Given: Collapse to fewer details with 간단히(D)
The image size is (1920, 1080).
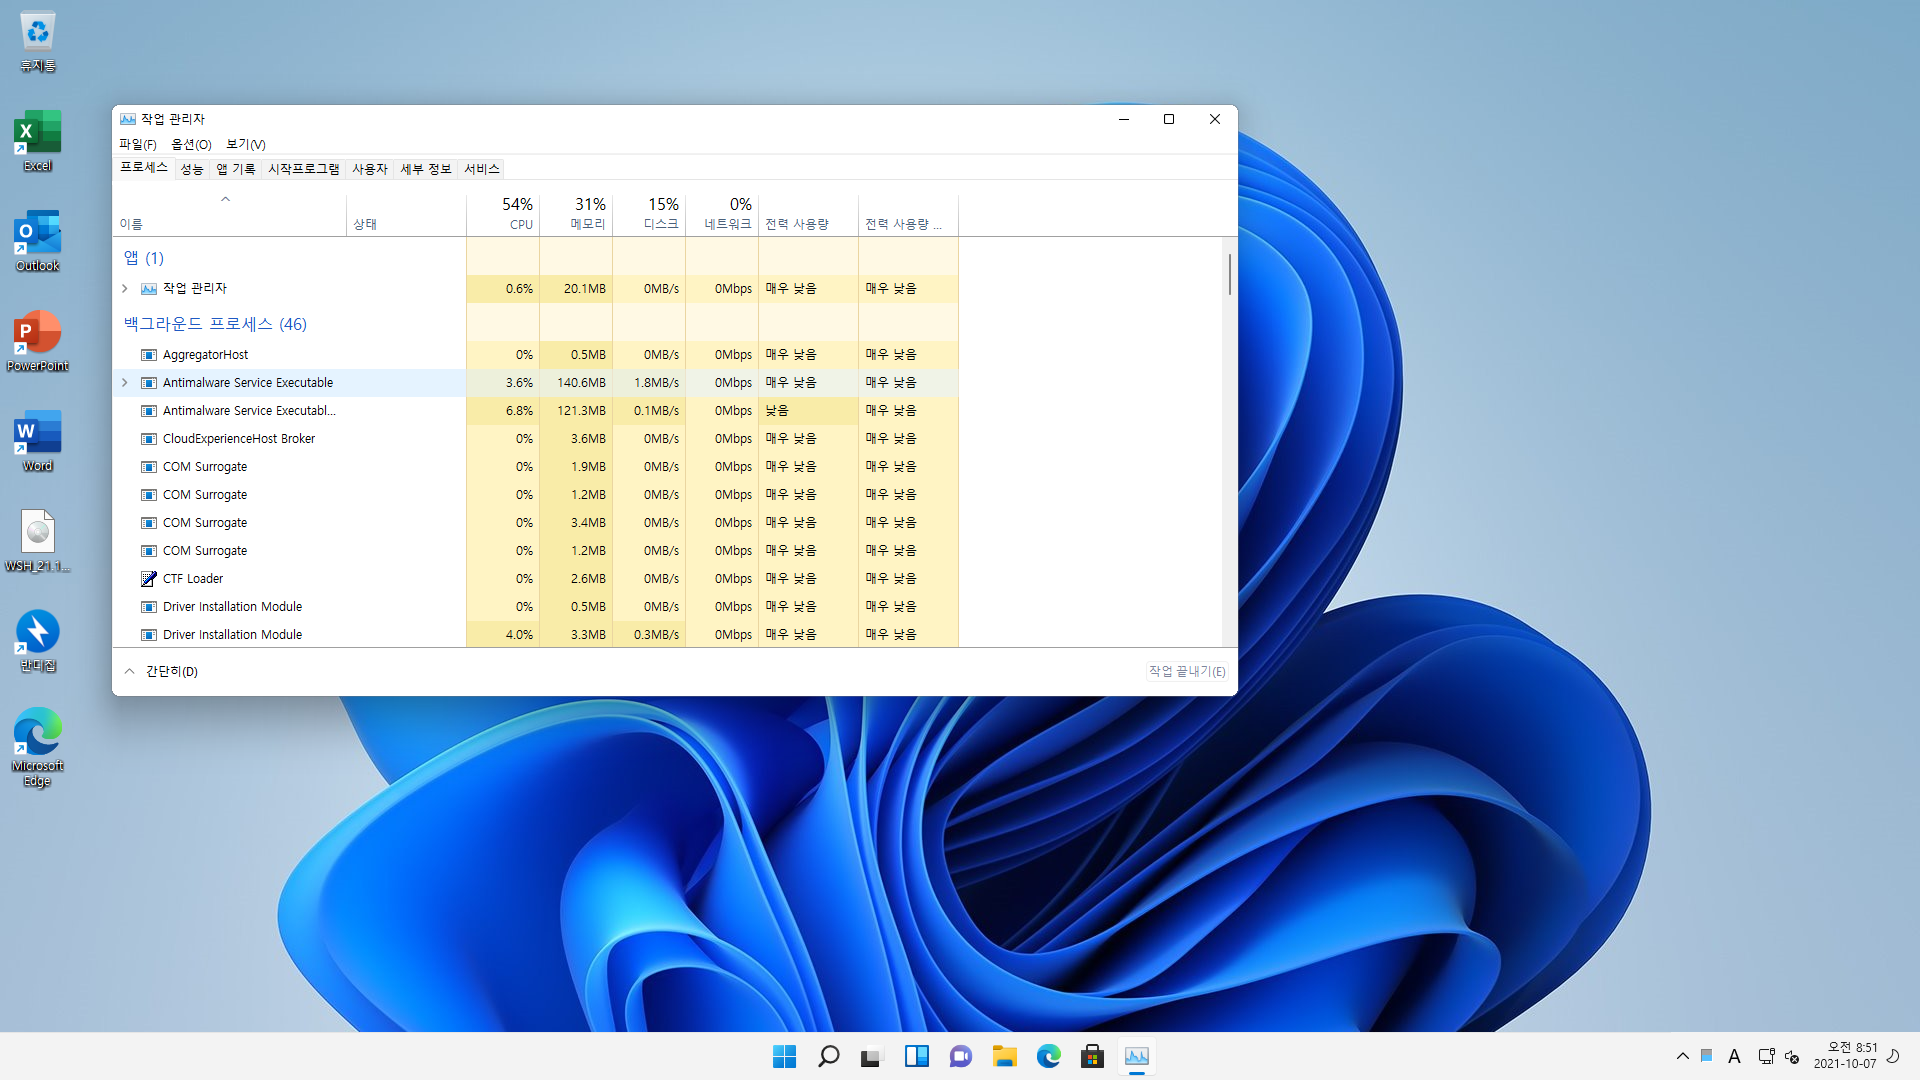Looking at the screenshot, I should click(161, 671).
